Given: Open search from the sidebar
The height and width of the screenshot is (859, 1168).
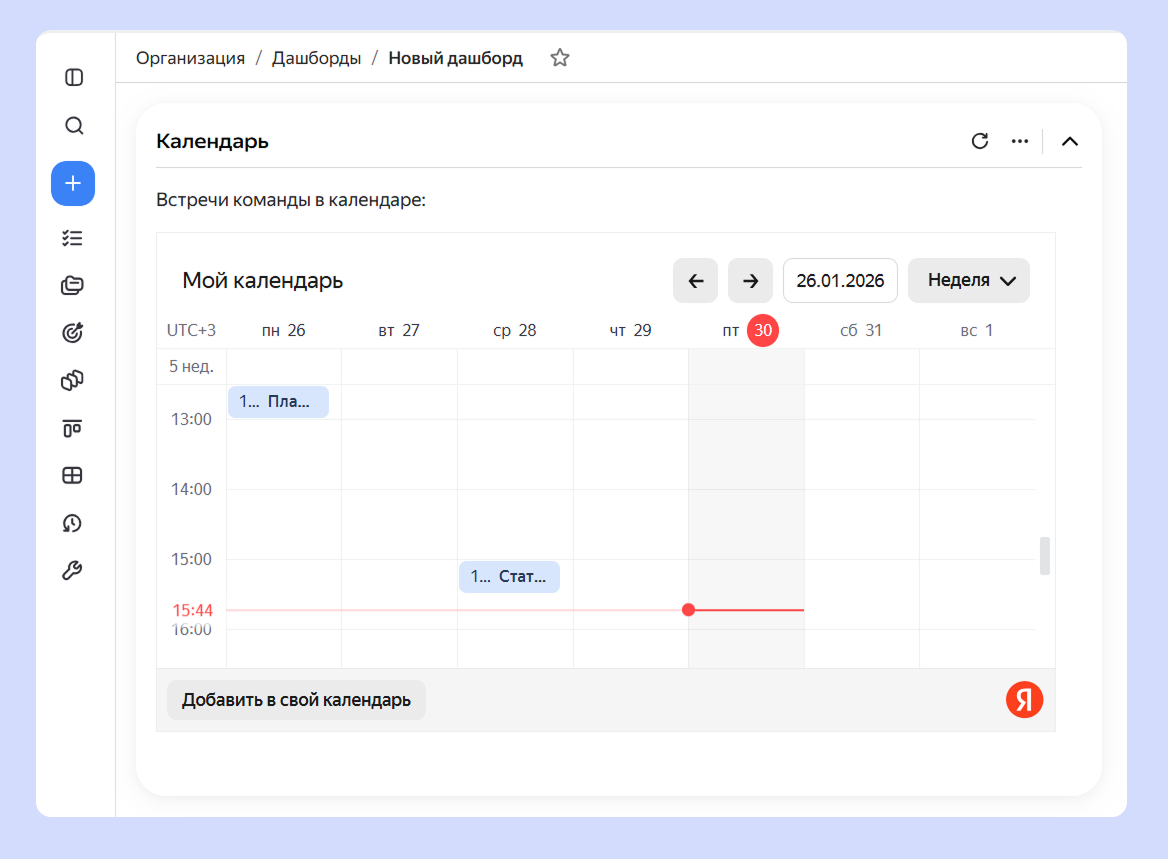Looking at the screenshot, I should click(x=73, y=126).
